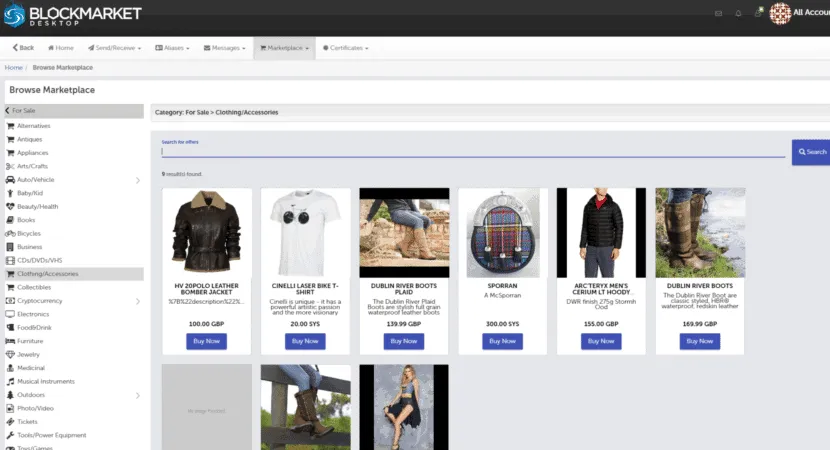Open the Certificates menu
The height and width of the screenshot is (450, 830).
click(346, 48)
